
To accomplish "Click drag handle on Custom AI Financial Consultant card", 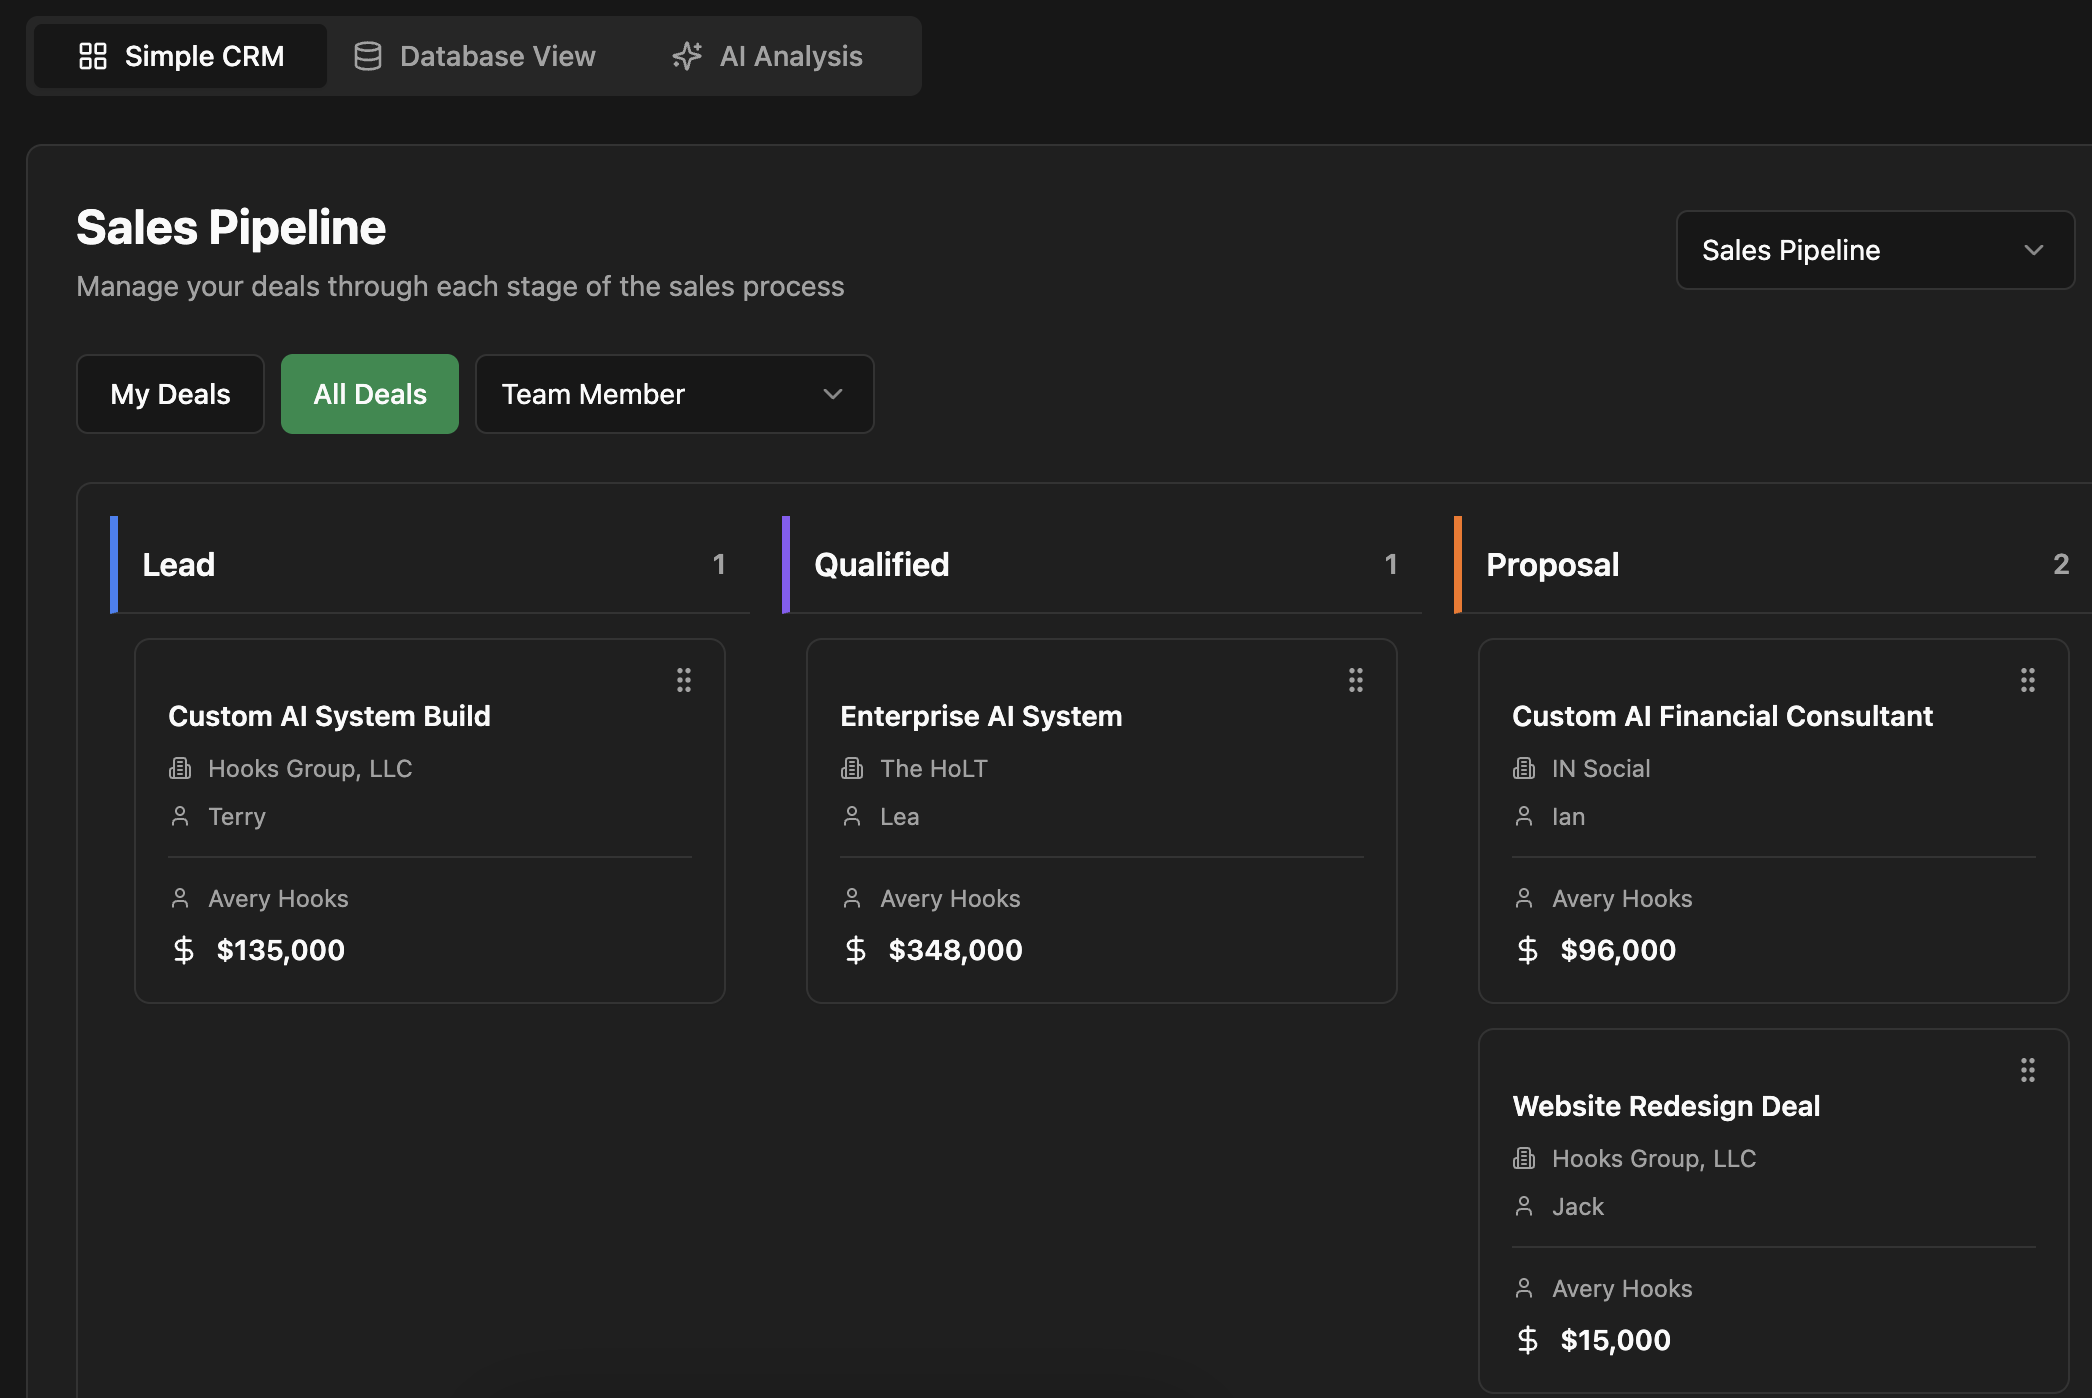I will [2028, 680].
